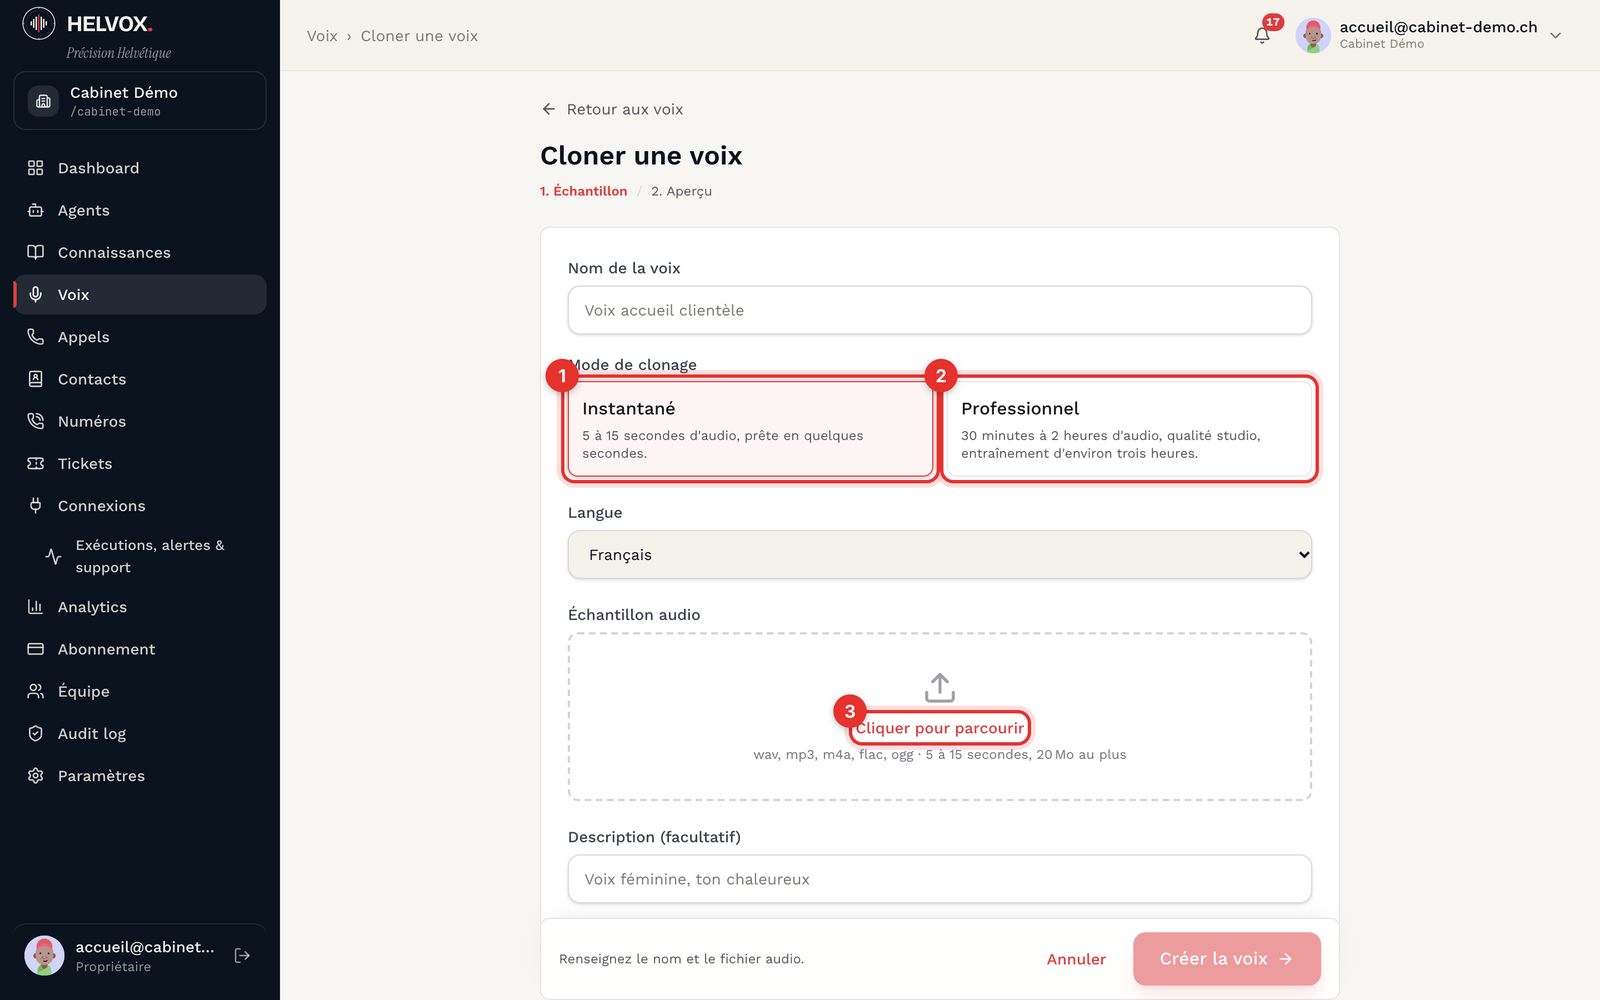The height and width of the screenshot is (1000, 1600).
Task: Click the Agents robot icon
Action: pyautogui.click(x=36, y=210)
